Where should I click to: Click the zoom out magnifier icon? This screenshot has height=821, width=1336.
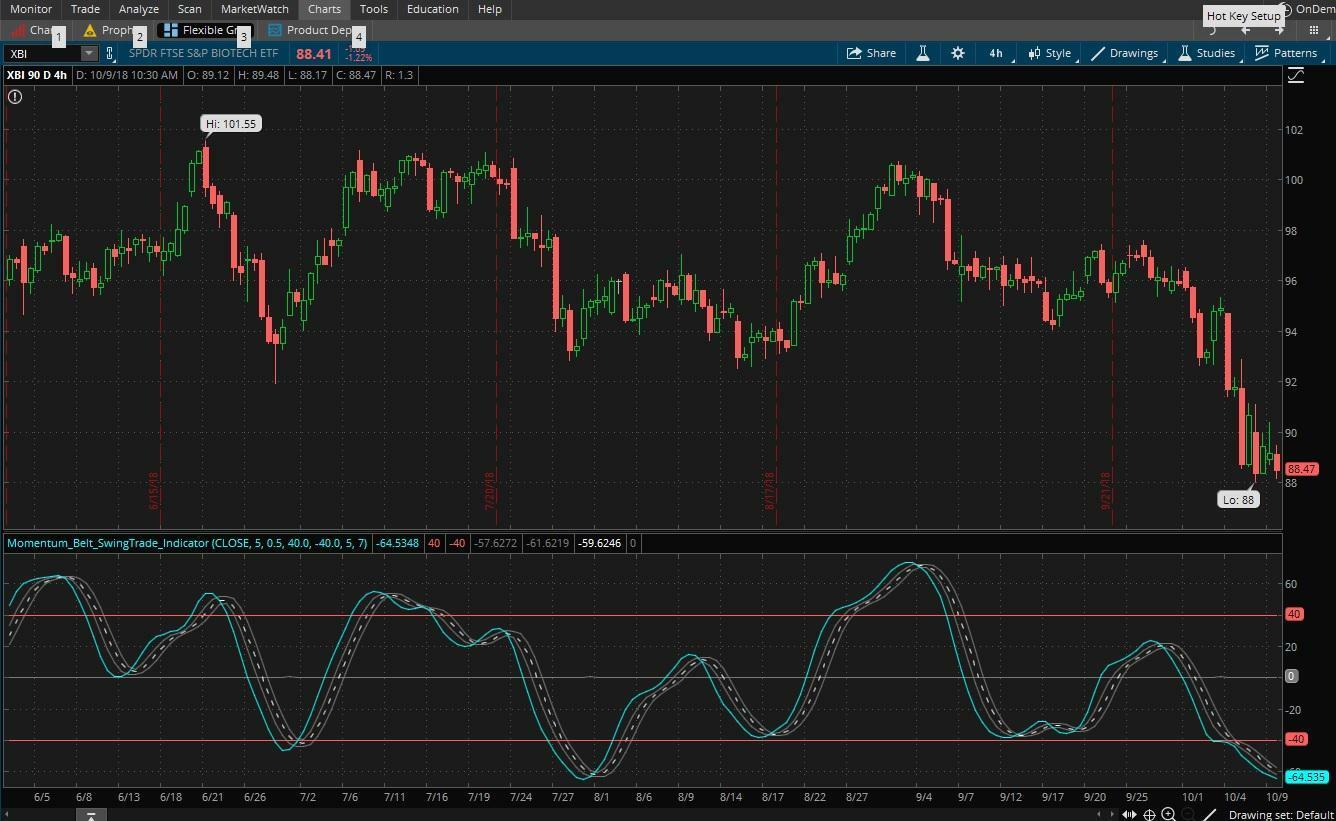point(1188,815)
